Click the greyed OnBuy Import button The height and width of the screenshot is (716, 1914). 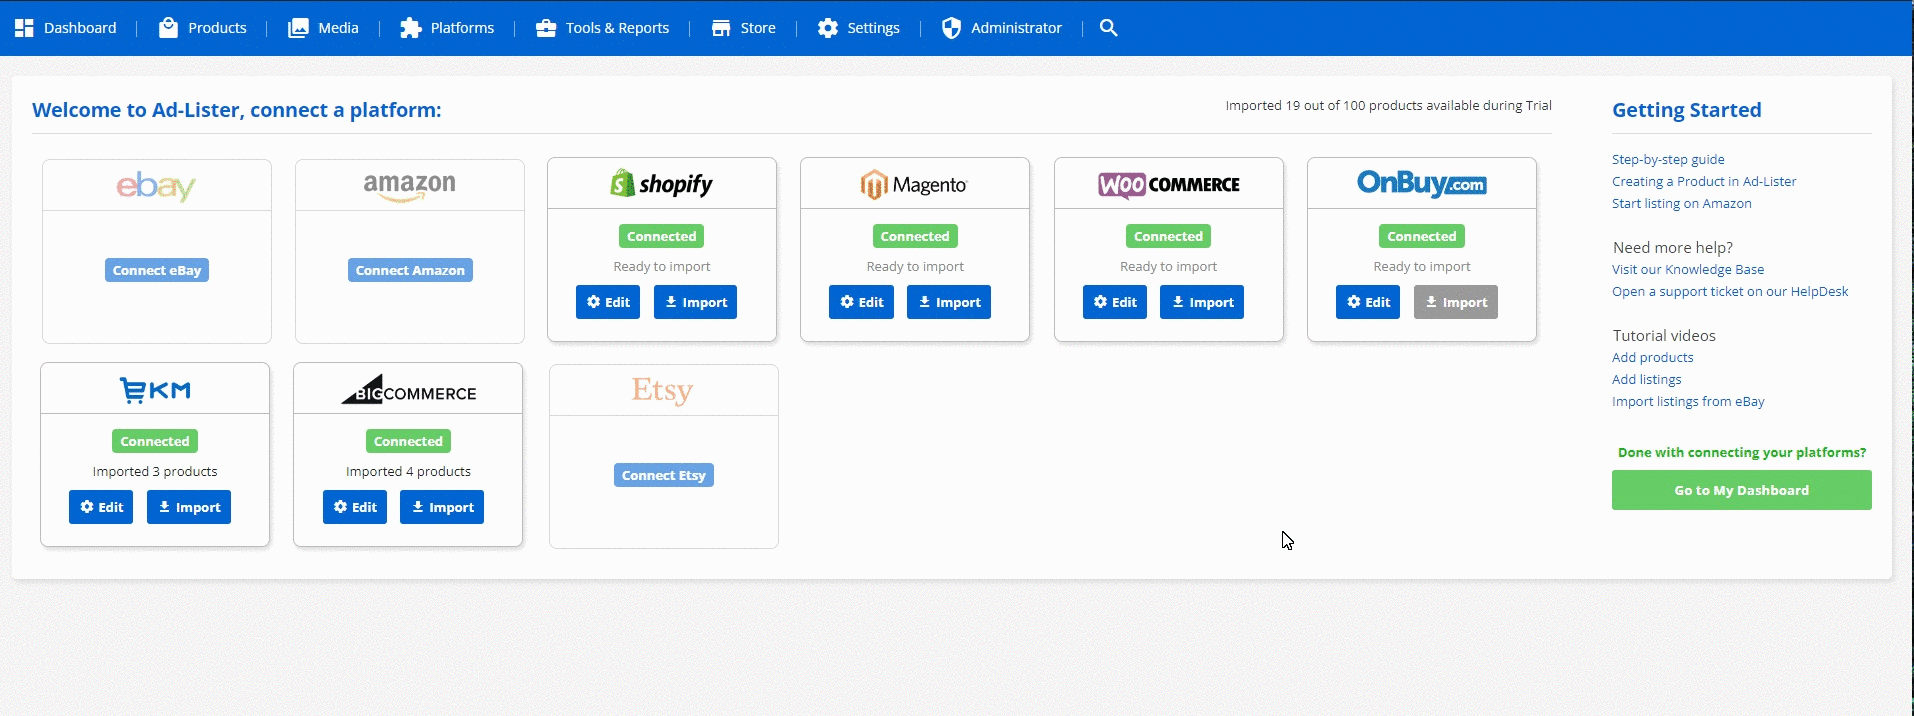pyautogui.click(x=1456, y=302)
